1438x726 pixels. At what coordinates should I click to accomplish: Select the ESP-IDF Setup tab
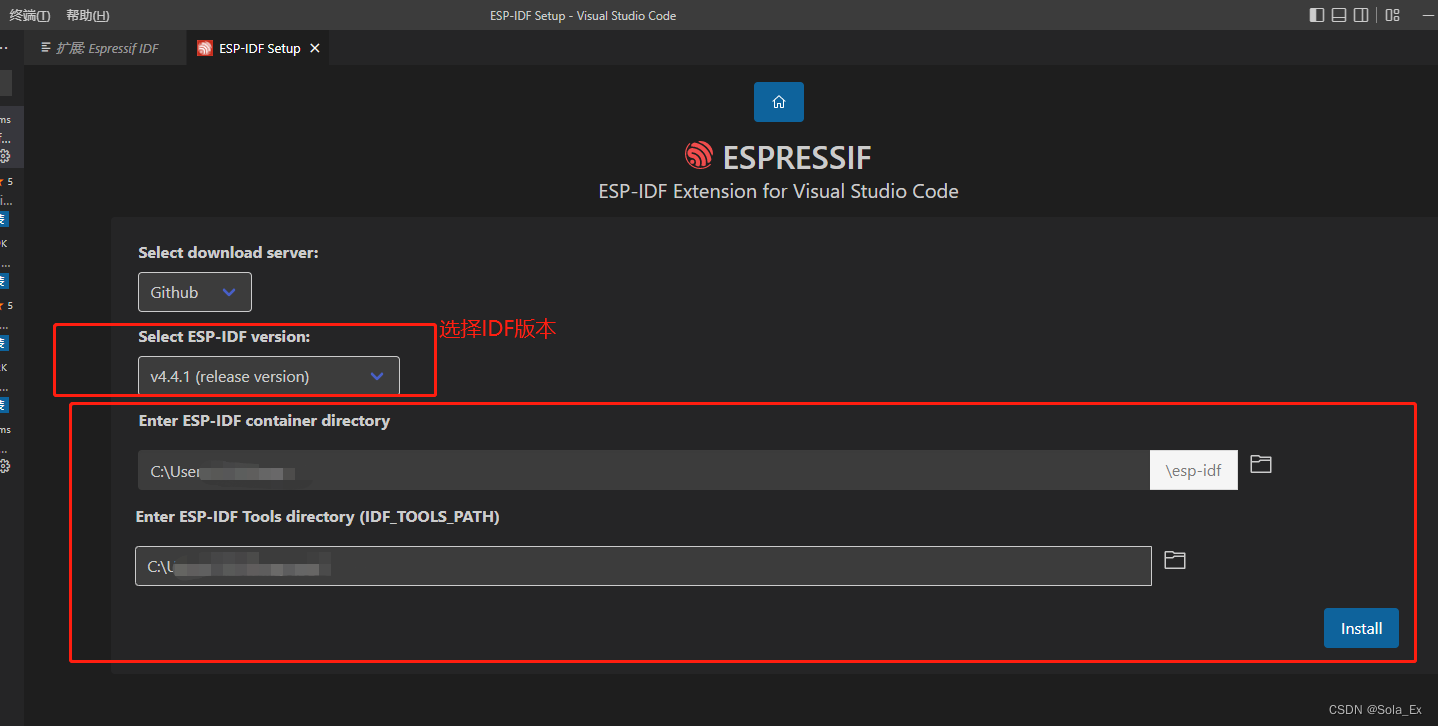tap(258, 48)
